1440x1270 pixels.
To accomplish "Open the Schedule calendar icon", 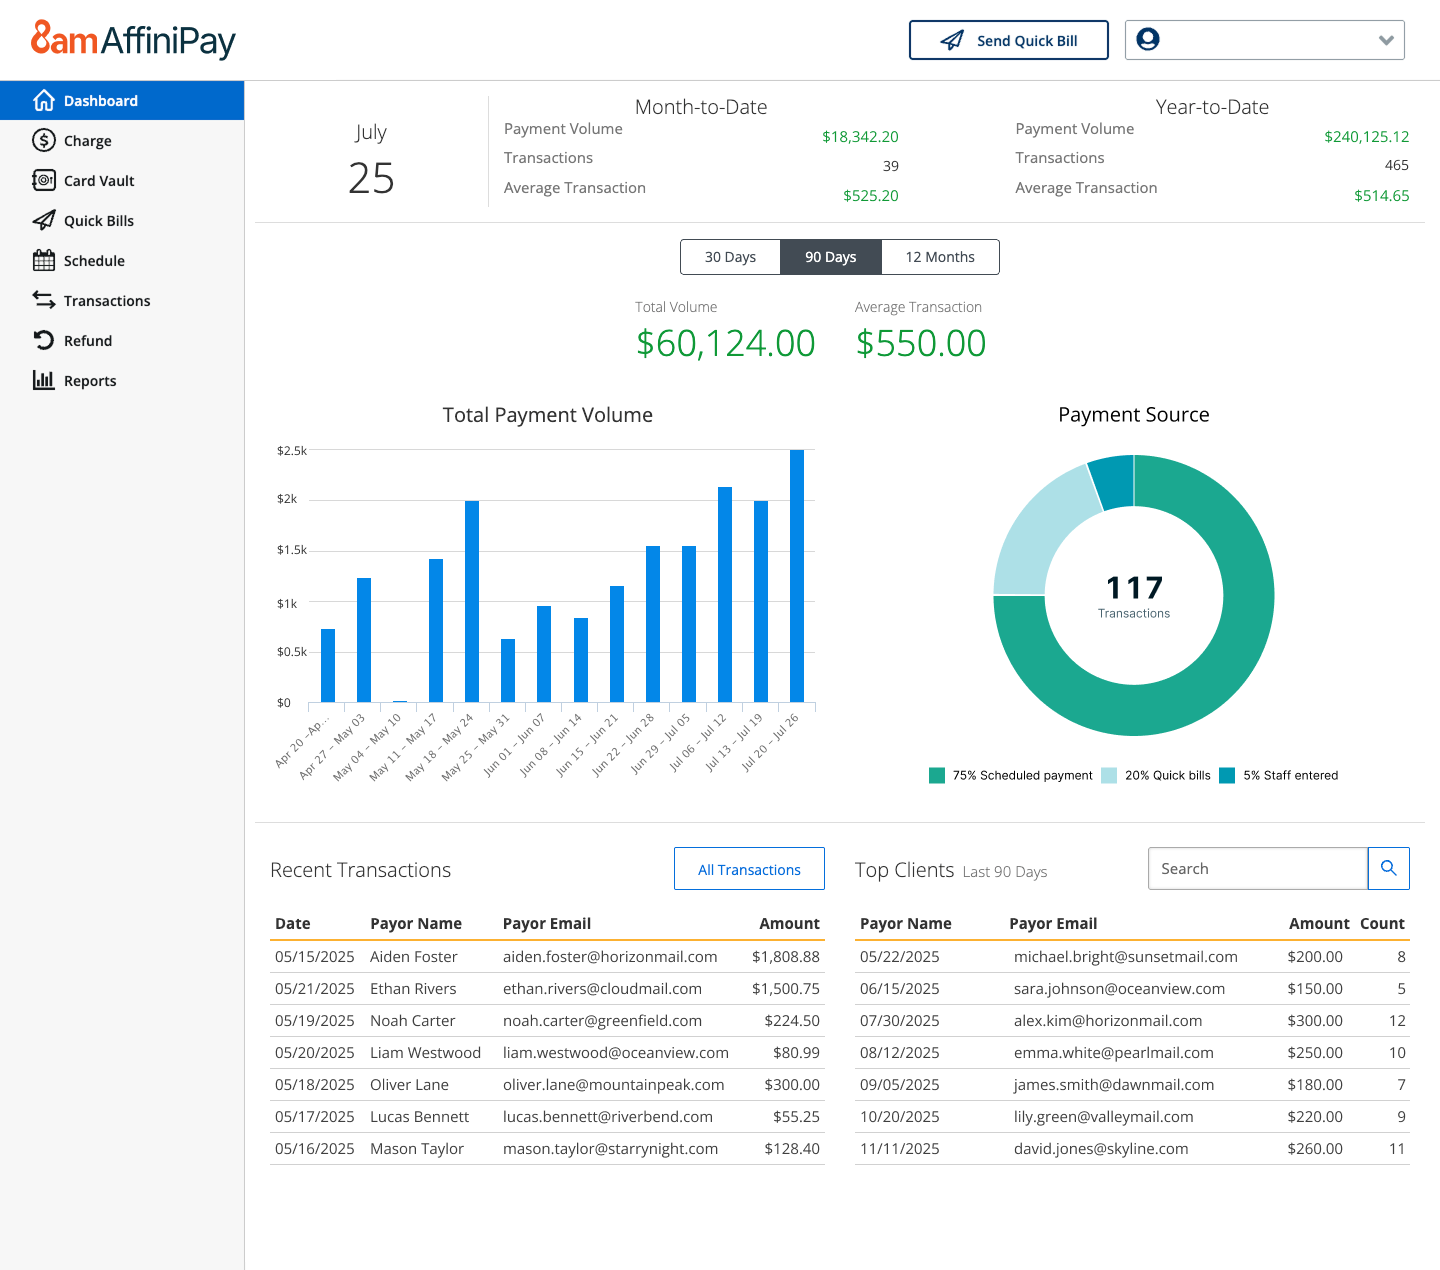I will point(45,260).
